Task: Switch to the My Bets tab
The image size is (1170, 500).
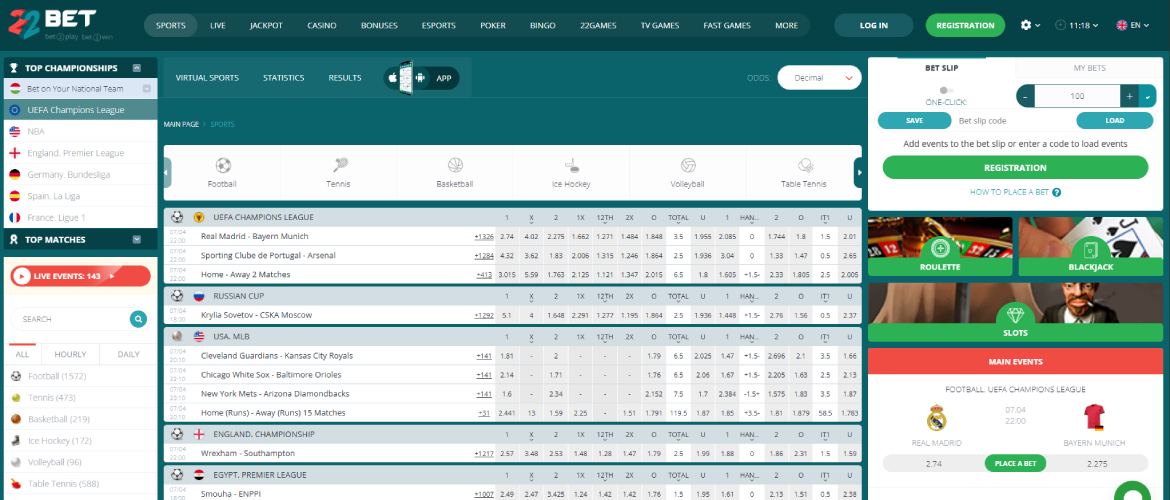Action: pyautogui.click(x=1089, y=68)
